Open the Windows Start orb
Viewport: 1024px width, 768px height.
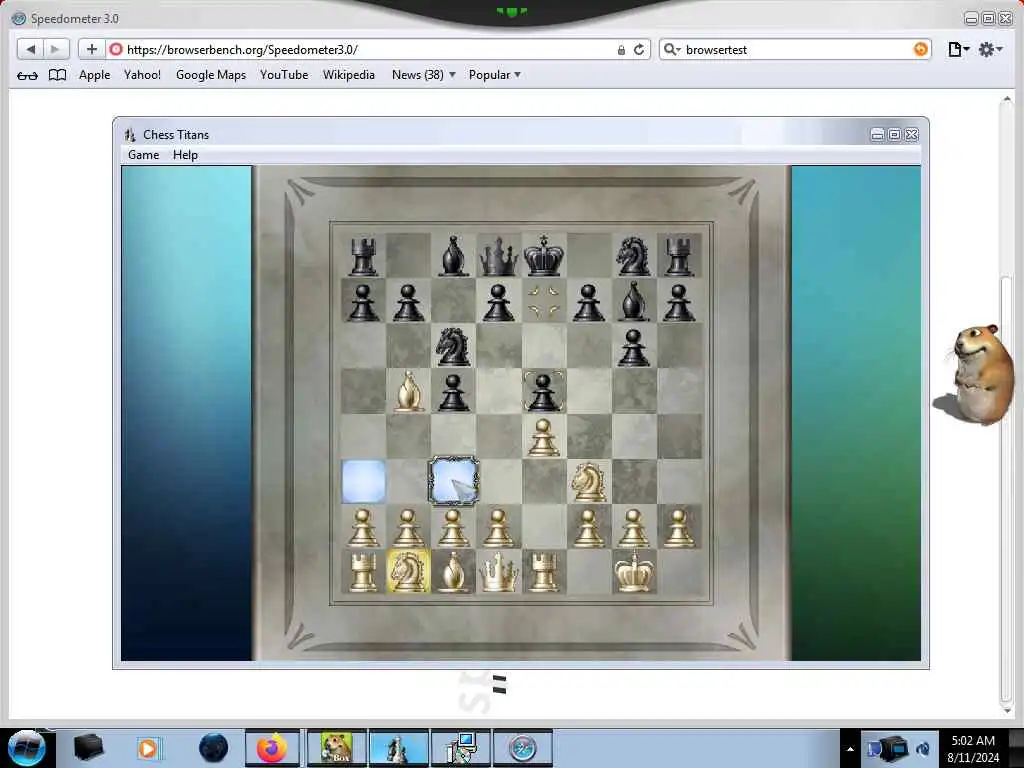[x=26, y=748]
